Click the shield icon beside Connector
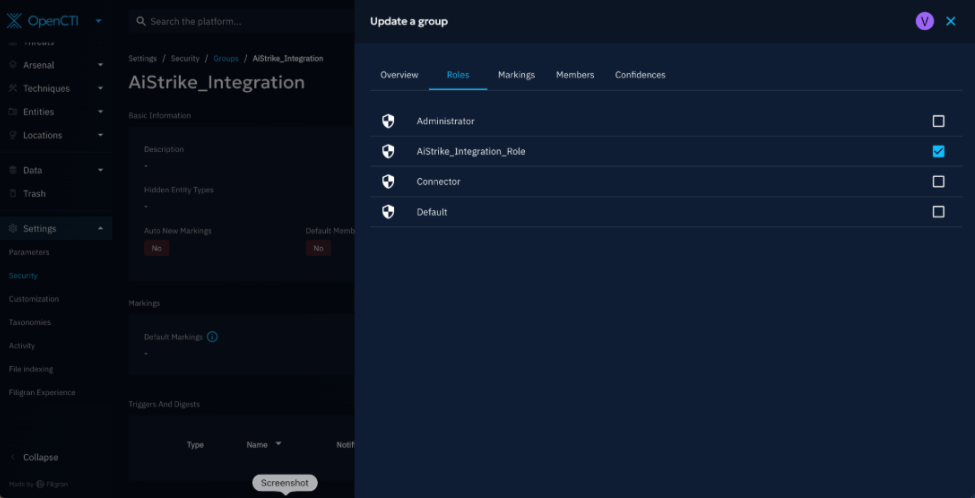Image resolution: width=975 pixels, height=498 pixels. (x=388, y=182)
